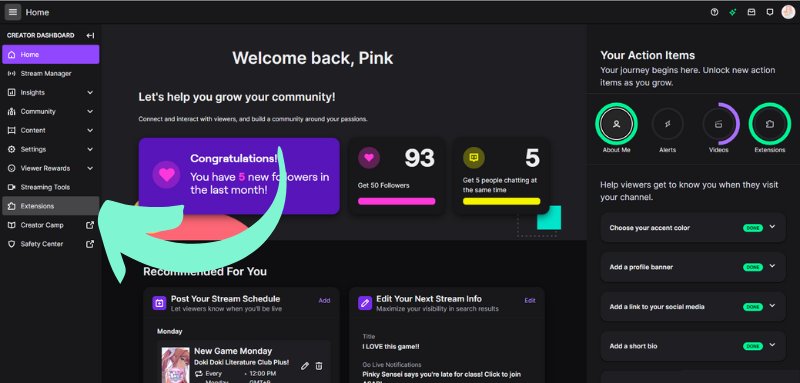Click DONE badge for profile banner
The height and width of the screenshot is (383, 800).
[753, 267]
